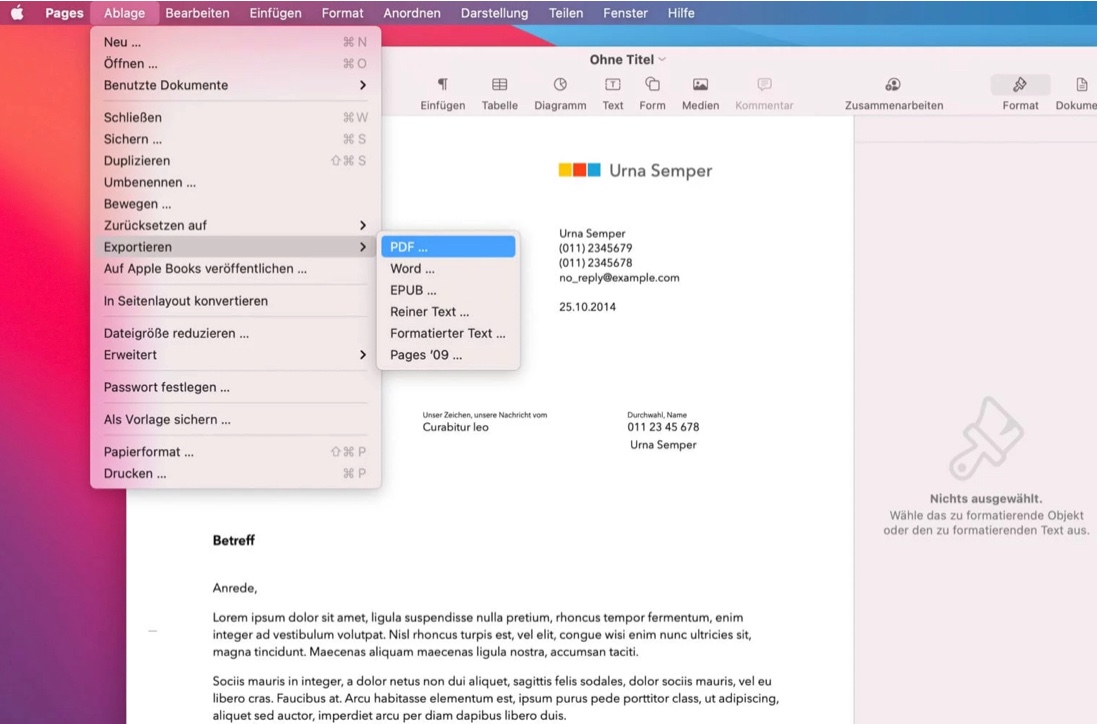Click the Kommentar speech bubble icon

tap(764, 85)
